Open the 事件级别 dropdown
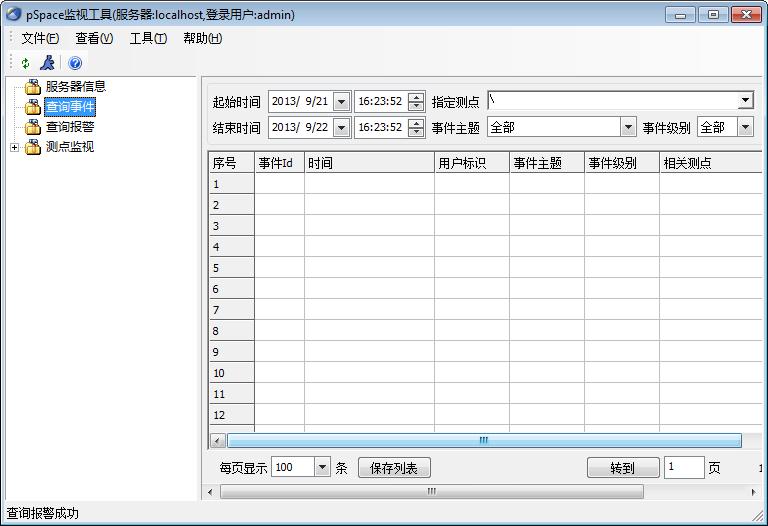Image resolution: width=768 pixels, height=526 pixels. click(745, 127)
